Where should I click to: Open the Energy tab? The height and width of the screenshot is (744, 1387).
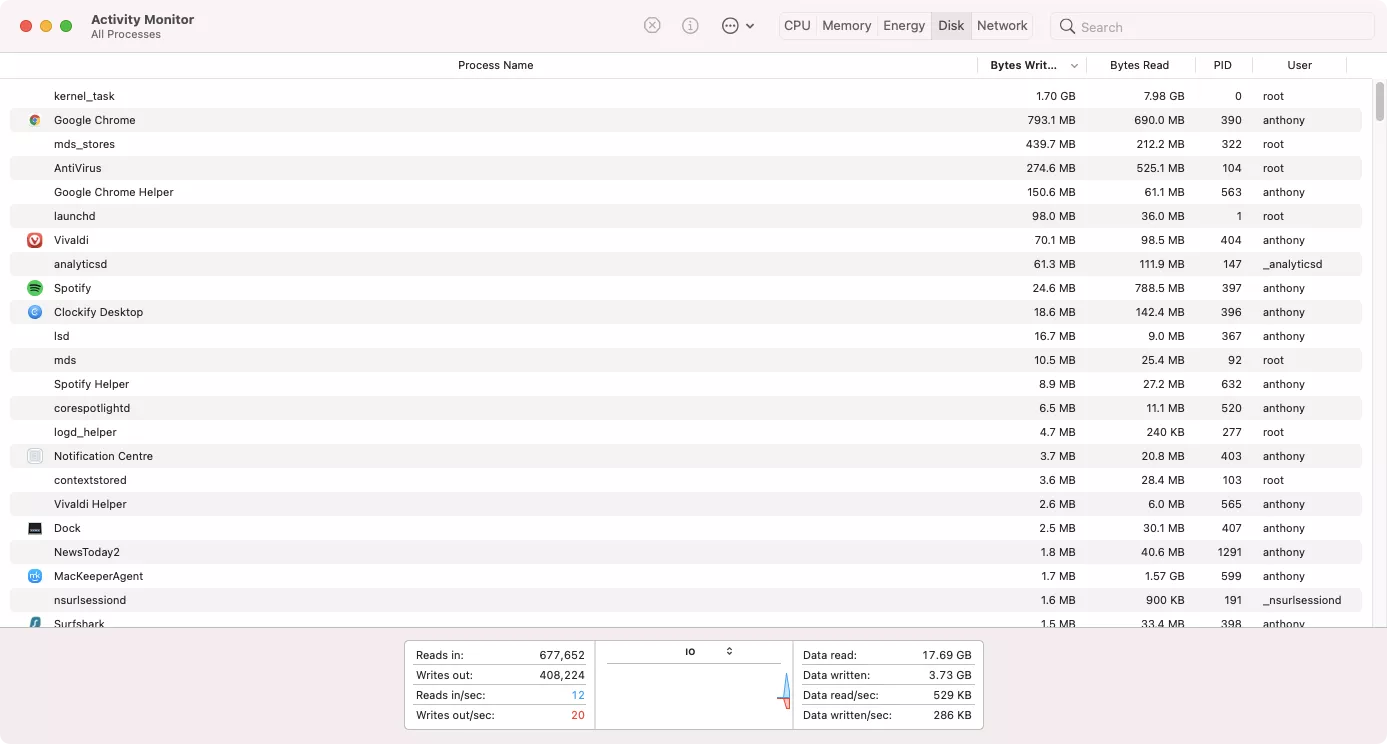pos(903,26)
